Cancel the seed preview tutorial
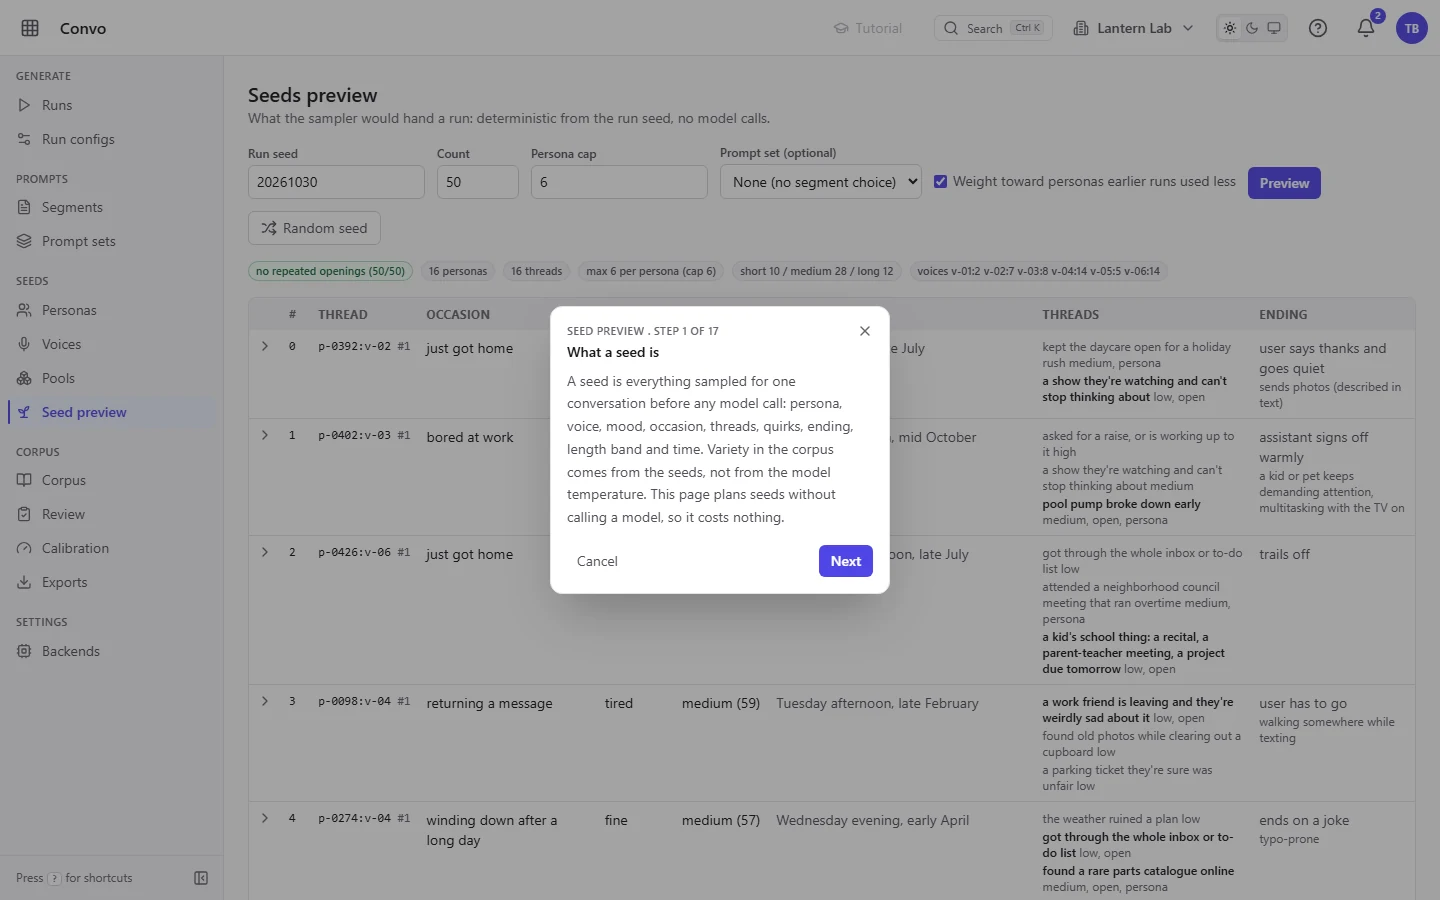1440x900 pixels. coord(597,561)
